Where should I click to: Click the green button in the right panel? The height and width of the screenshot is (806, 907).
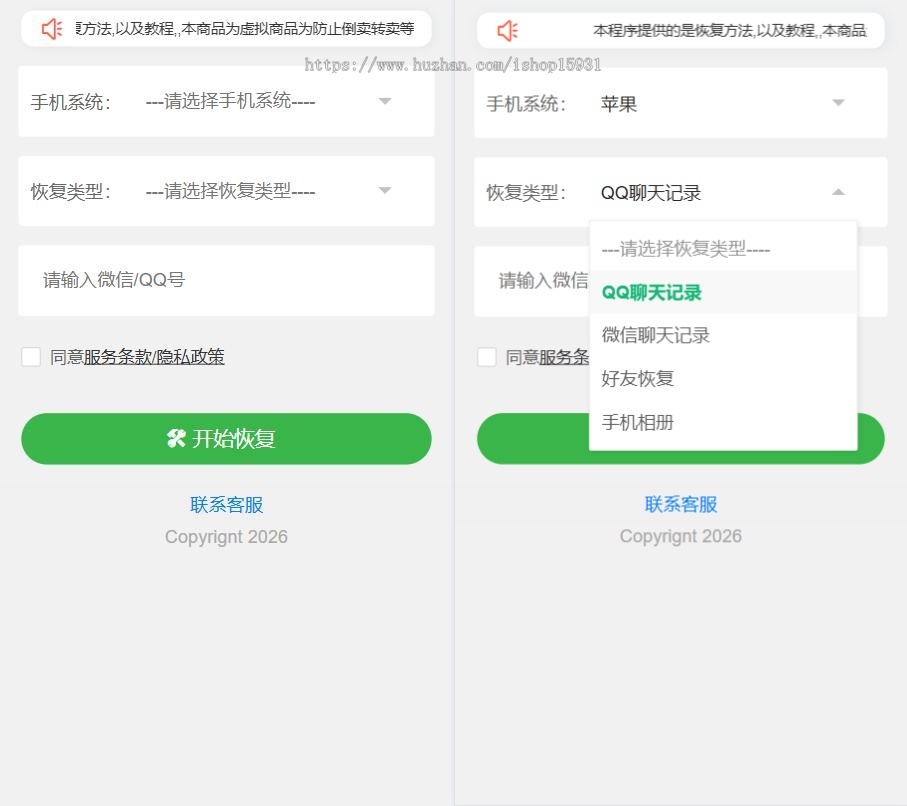point(533,439)
